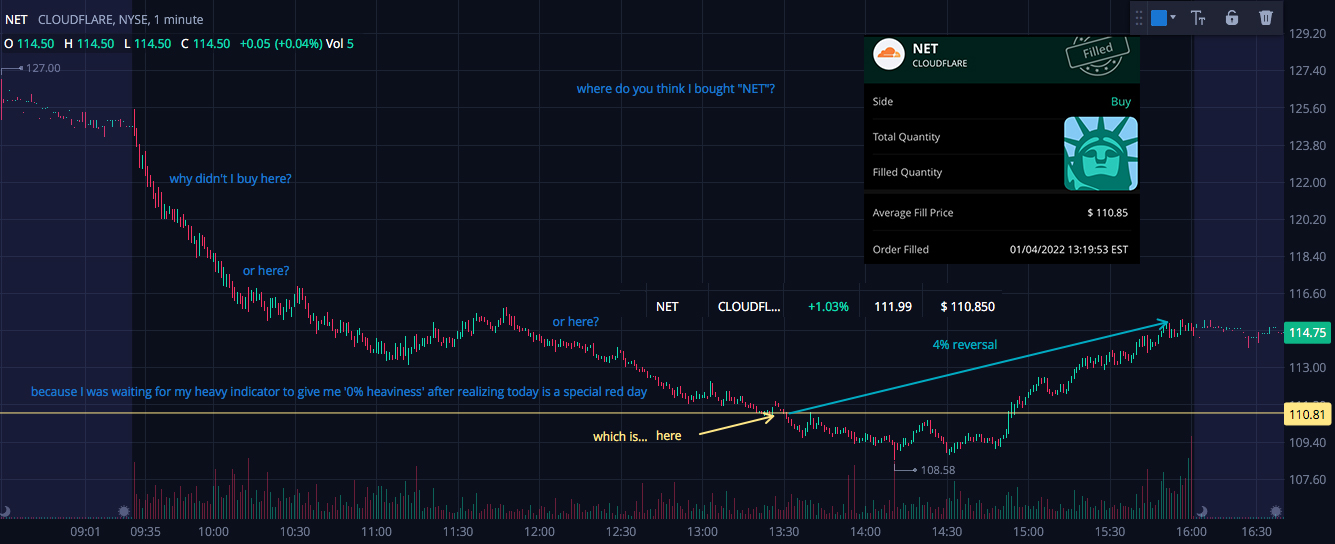Open the text size tool icon
Screen dimensions: 1335x544
1199,17
